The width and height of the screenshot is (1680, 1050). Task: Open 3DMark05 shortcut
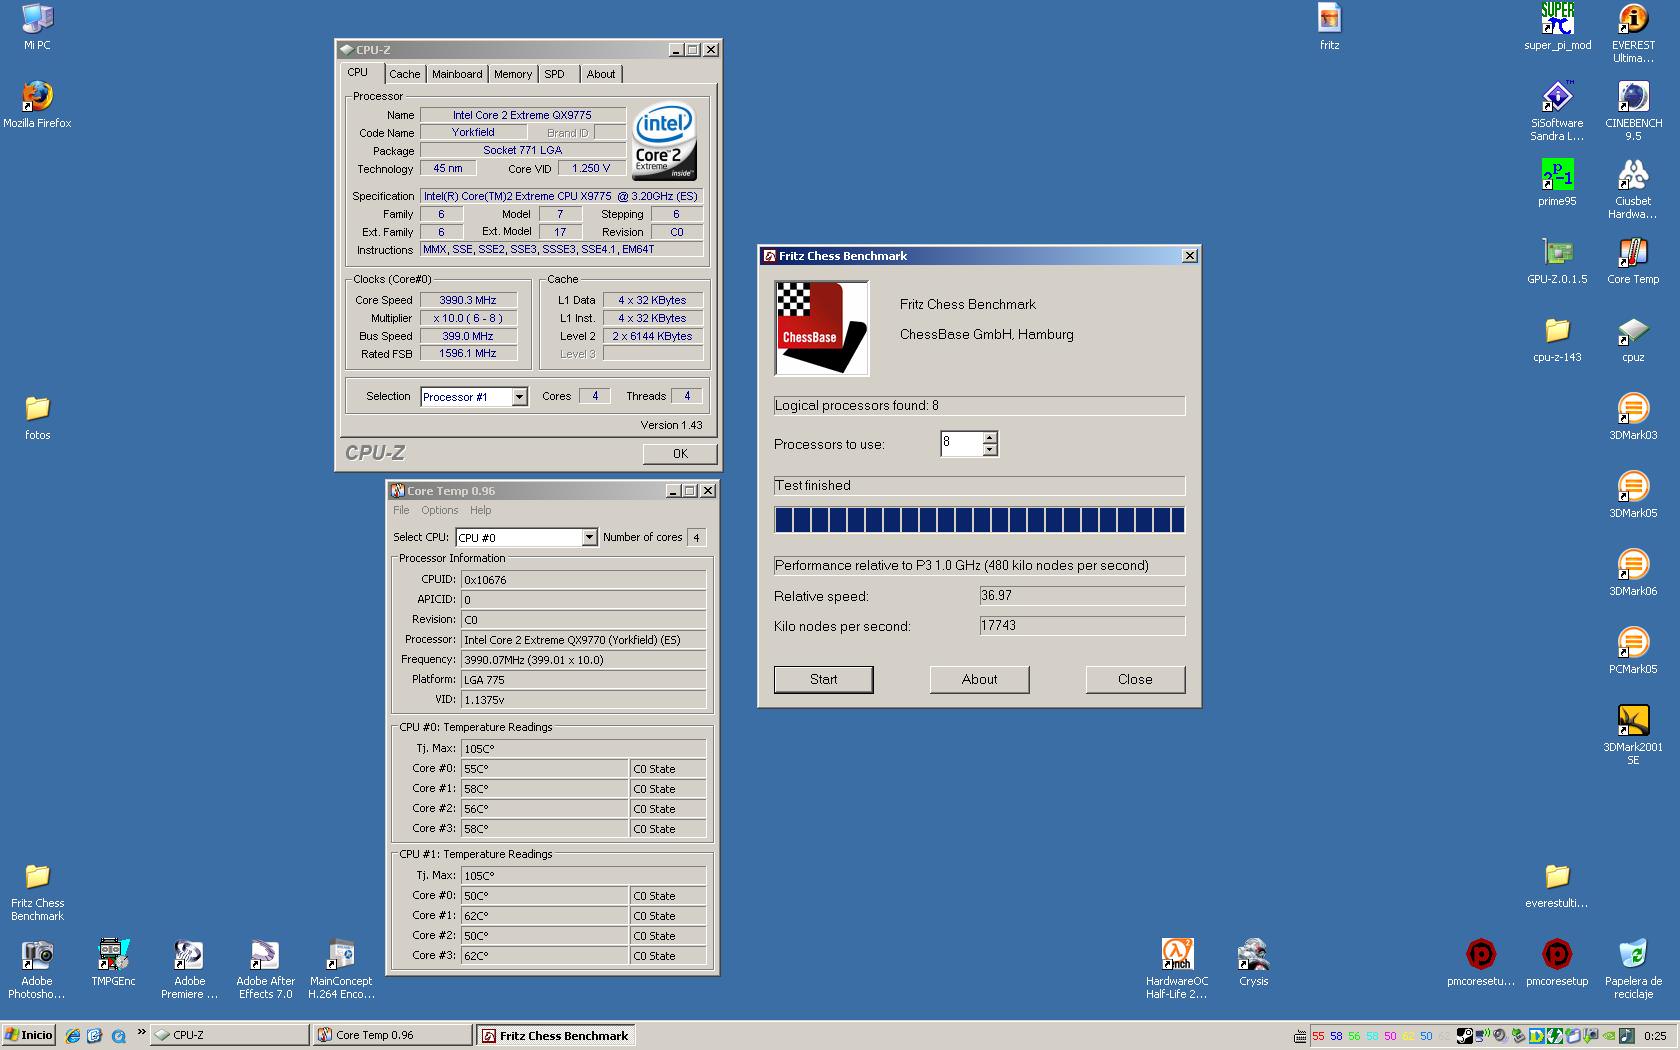click(1633, 494)
